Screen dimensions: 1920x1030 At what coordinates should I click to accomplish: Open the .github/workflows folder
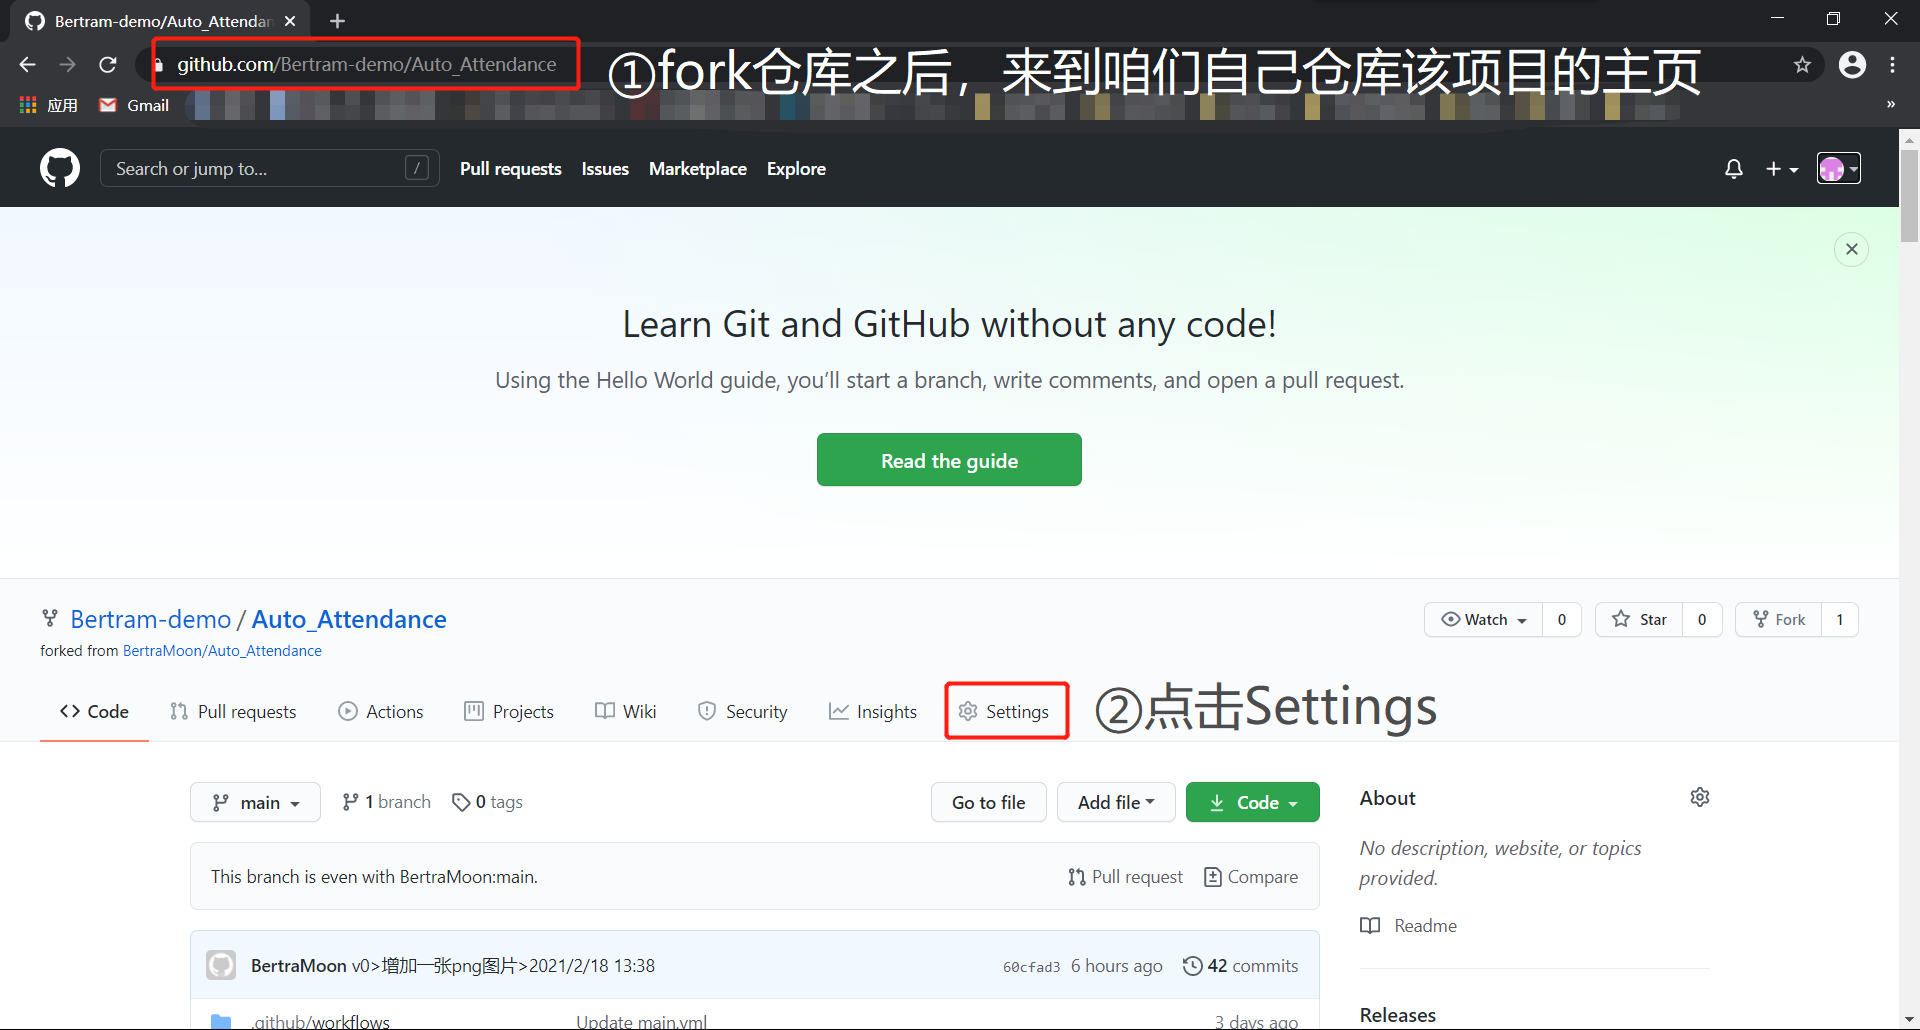click(x=320, y=1021)
